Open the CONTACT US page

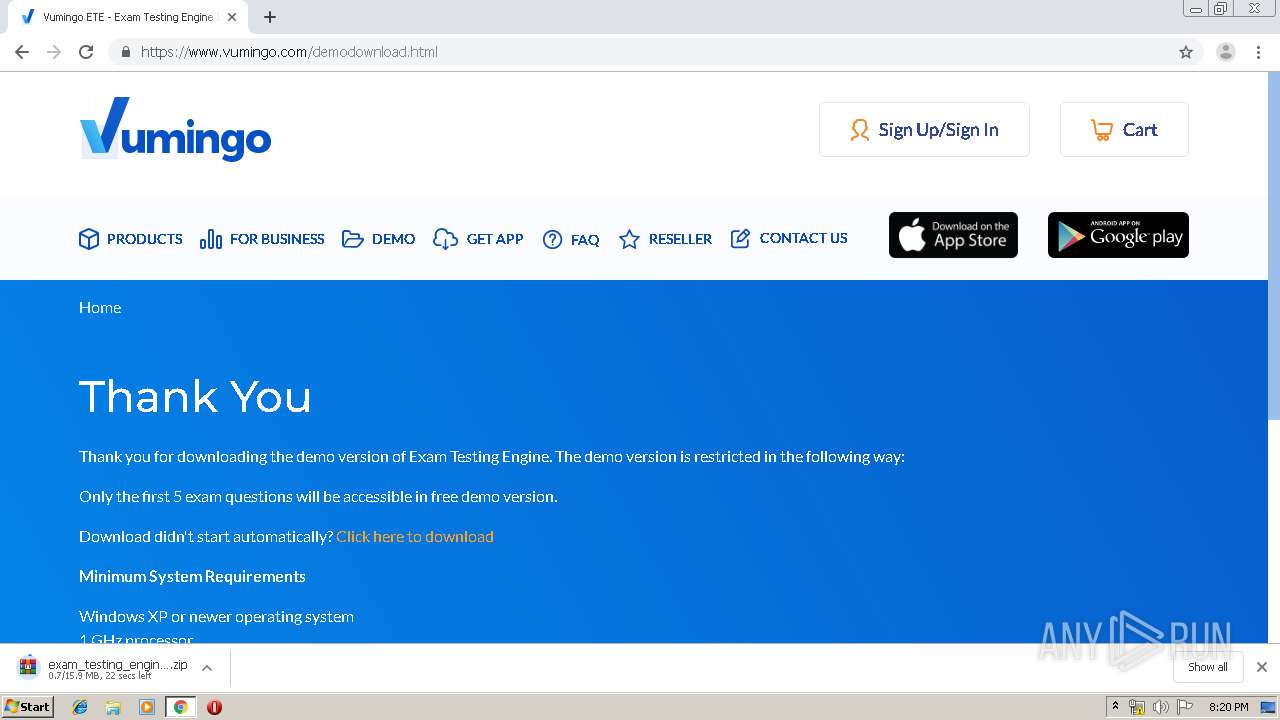pyautogui.click(x=789, y=238)
